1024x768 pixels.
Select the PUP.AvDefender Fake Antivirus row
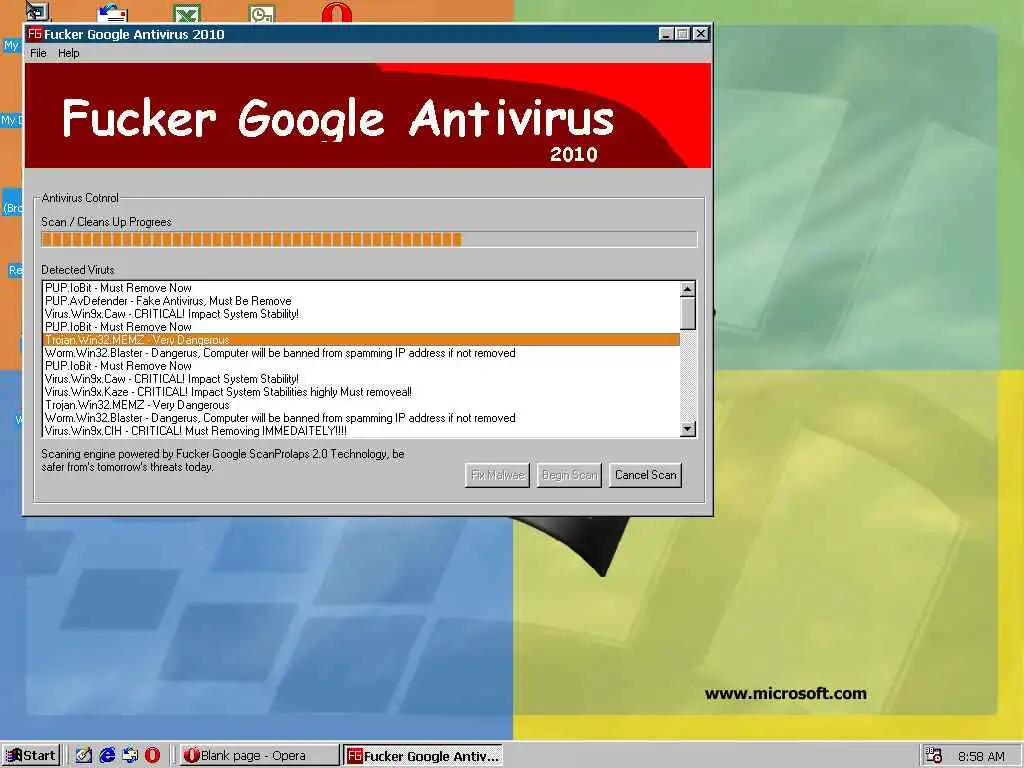tap(361, 301)
